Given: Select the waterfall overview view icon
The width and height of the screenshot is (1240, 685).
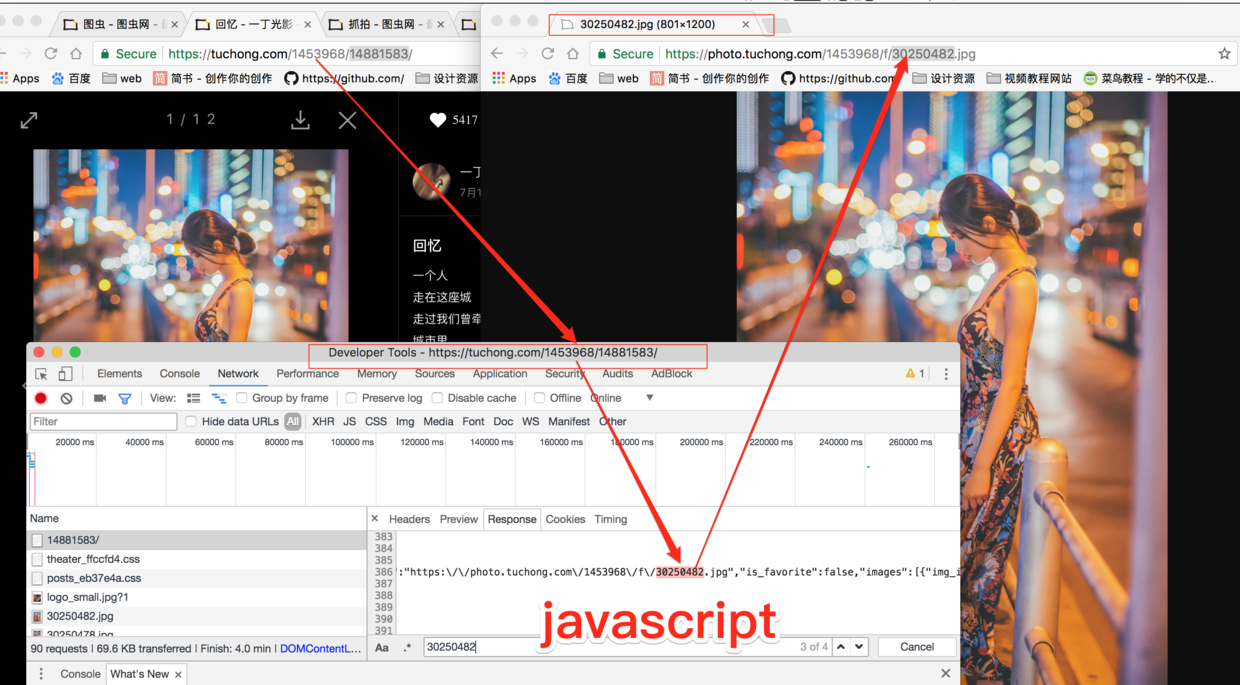Looking at the screenshot, I should tap(219, 398).
